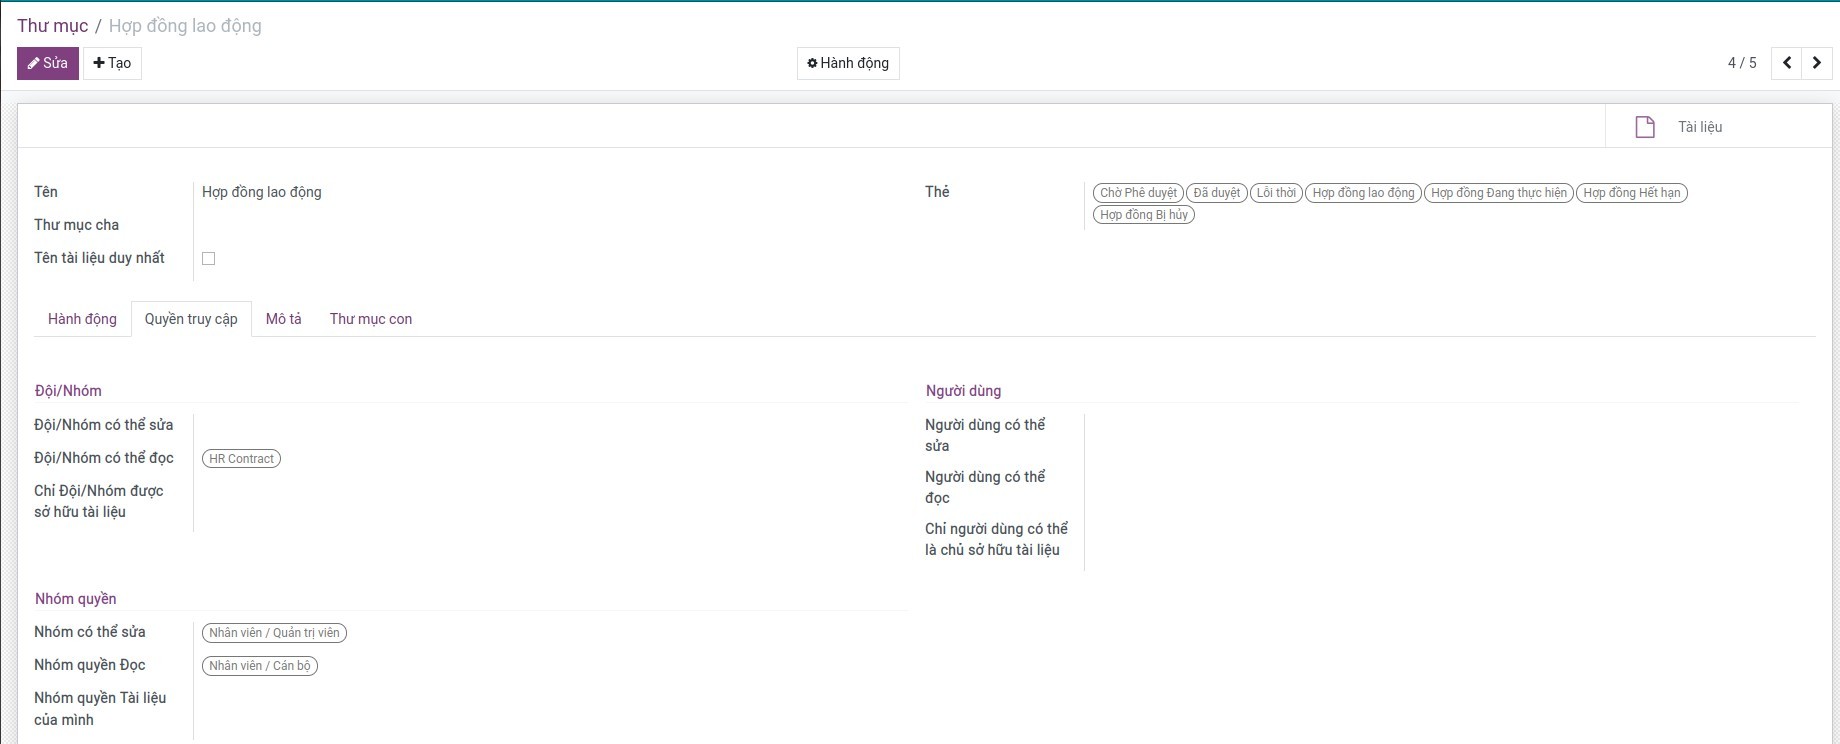
Task: Open the Thư mục con tab
Action: click(370, 319)
